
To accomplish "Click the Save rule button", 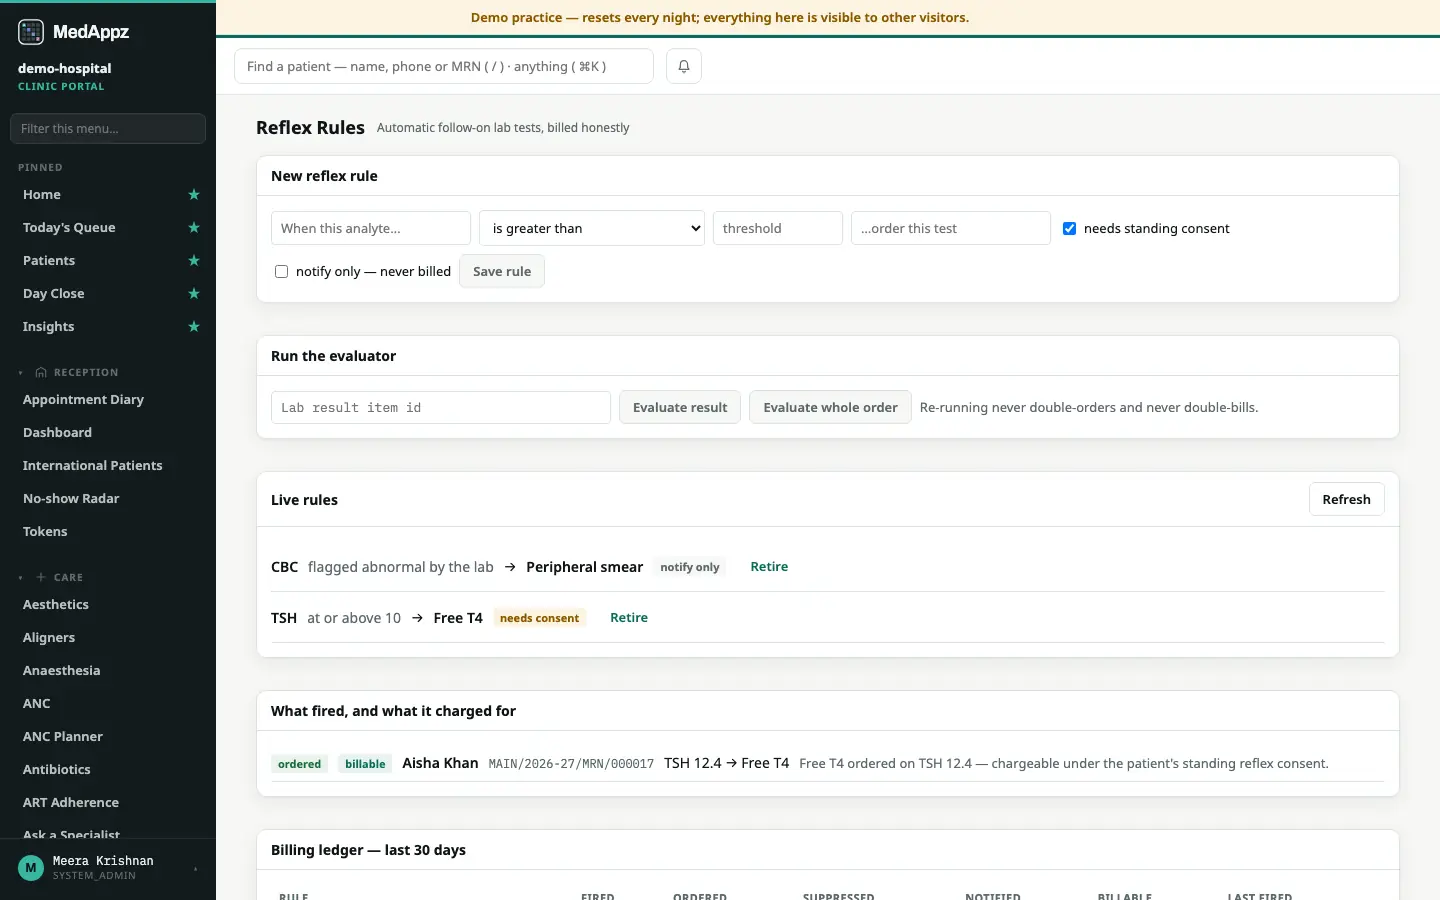I will pyautogui.click(x=502, y=271).
